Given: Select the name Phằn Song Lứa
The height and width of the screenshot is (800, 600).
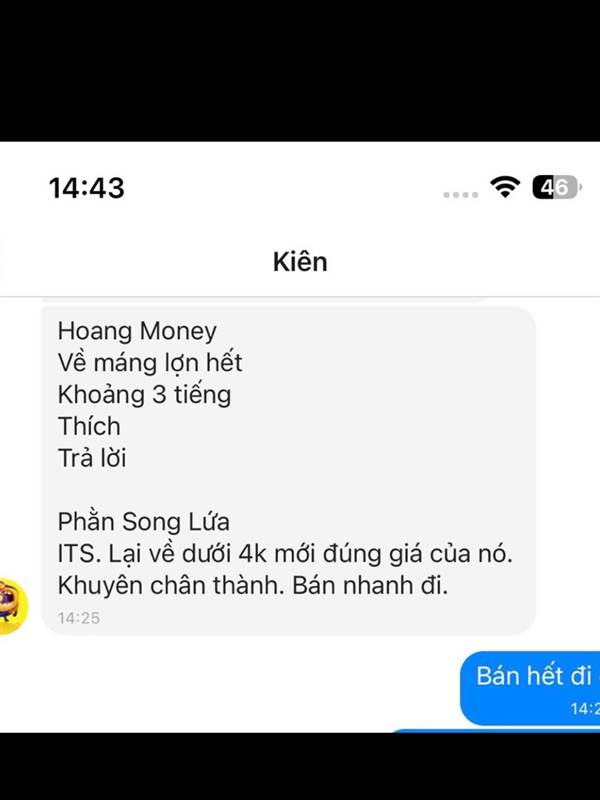Looking at the screenshot, I should pos(143,522).
